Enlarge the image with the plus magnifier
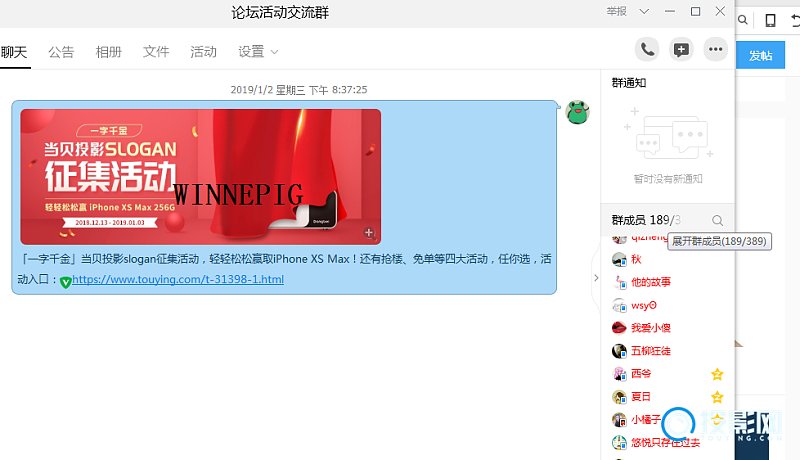Screen dimensions: 800x460 coord(369,233)
